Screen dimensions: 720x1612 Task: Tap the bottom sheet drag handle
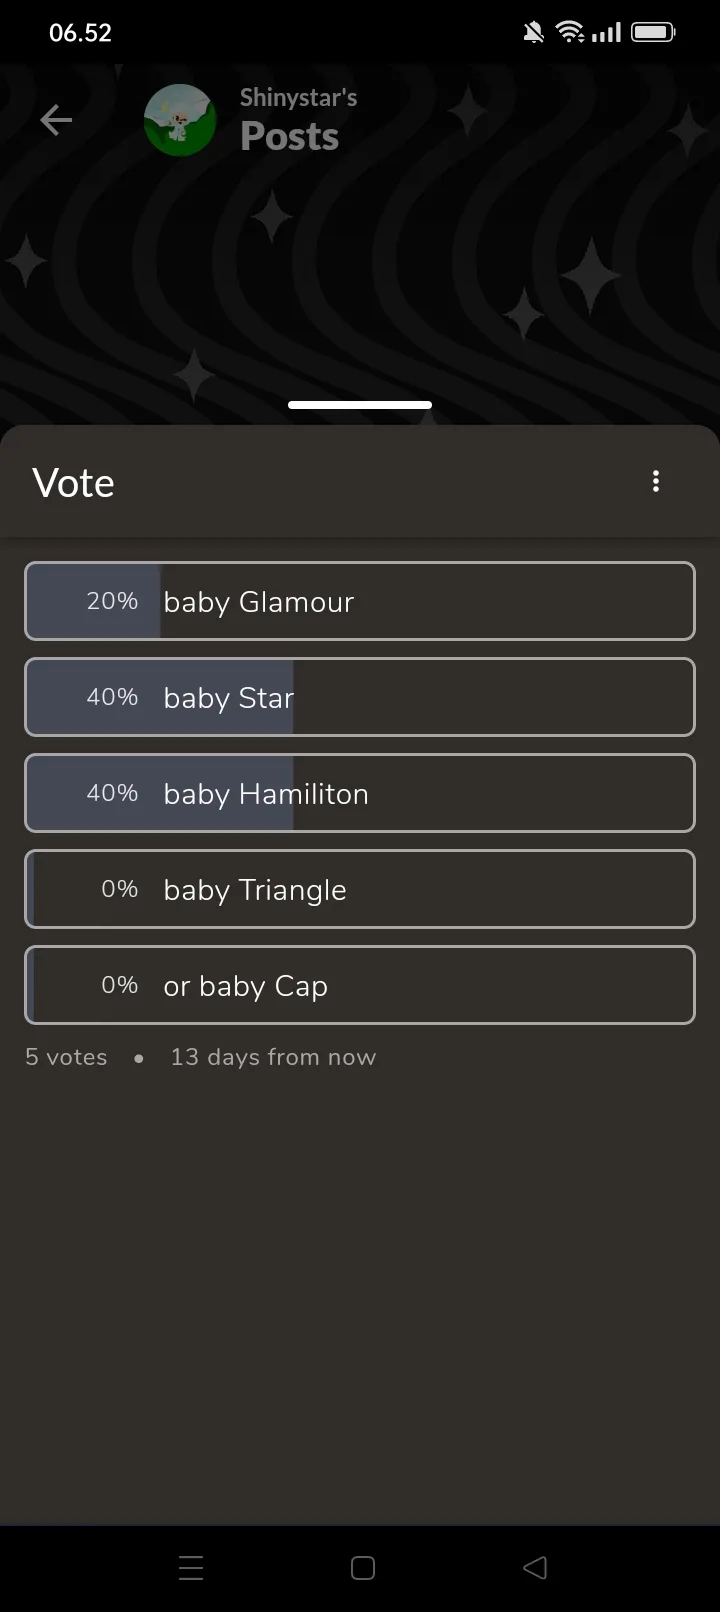(x=360, y=405)
